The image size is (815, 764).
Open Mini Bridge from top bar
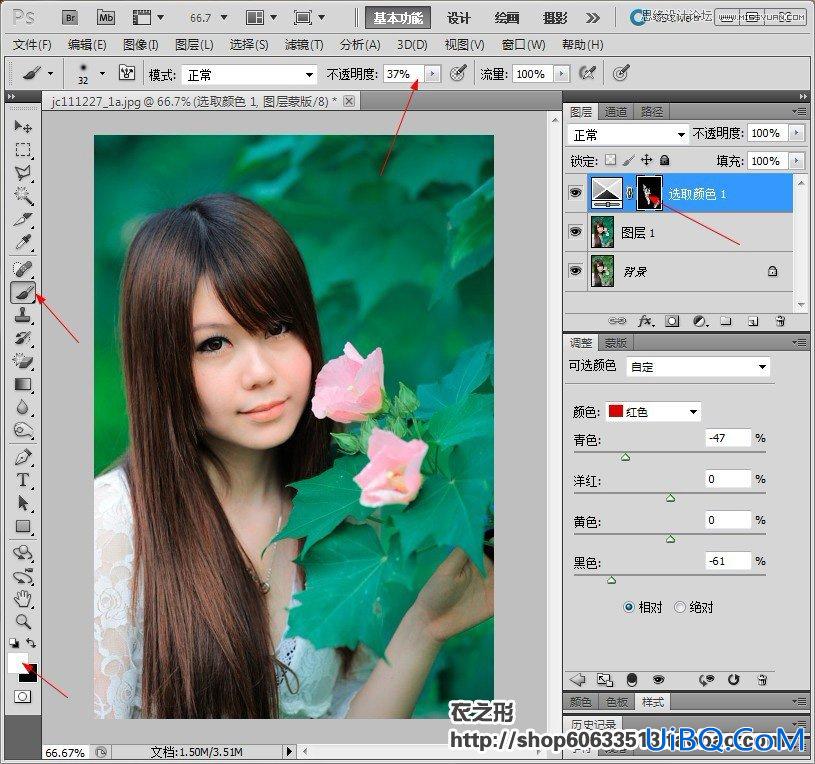(106, 18)
